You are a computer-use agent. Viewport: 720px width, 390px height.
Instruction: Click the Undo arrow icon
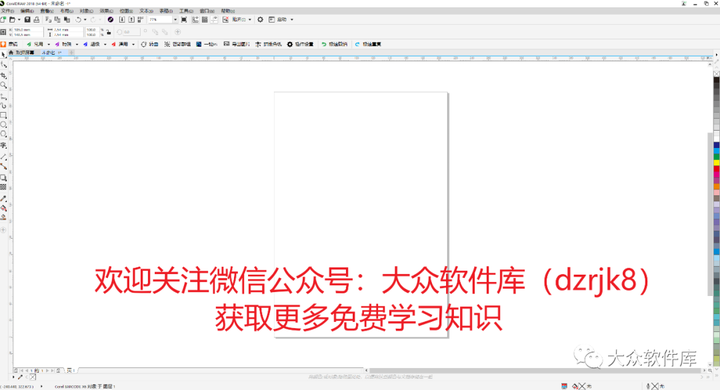coord(78,19)
